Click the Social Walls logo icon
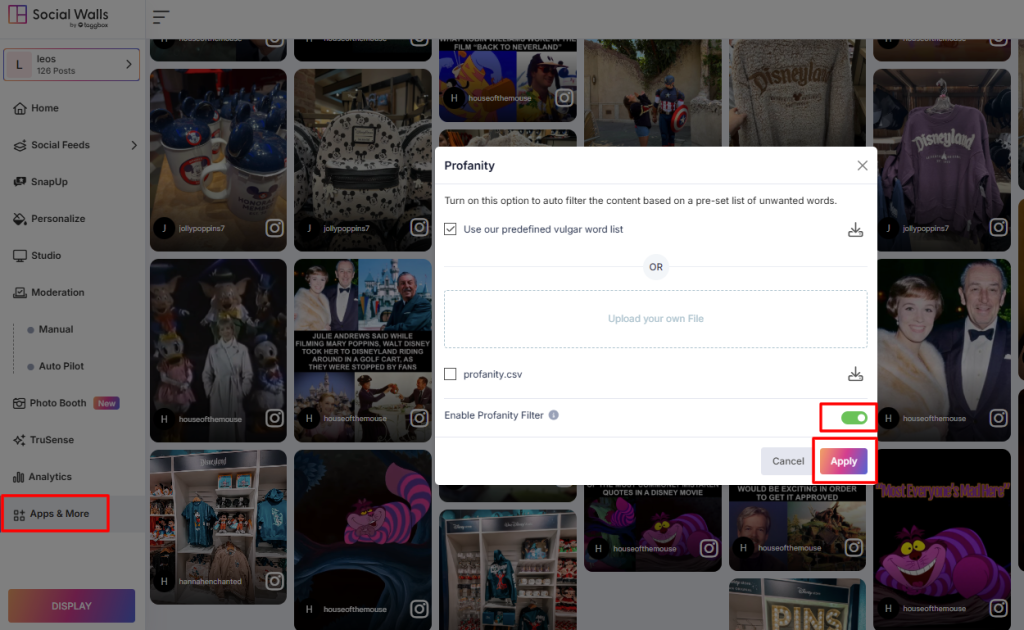The height and width of the screenshot is (630, 1024). (17, 17)
